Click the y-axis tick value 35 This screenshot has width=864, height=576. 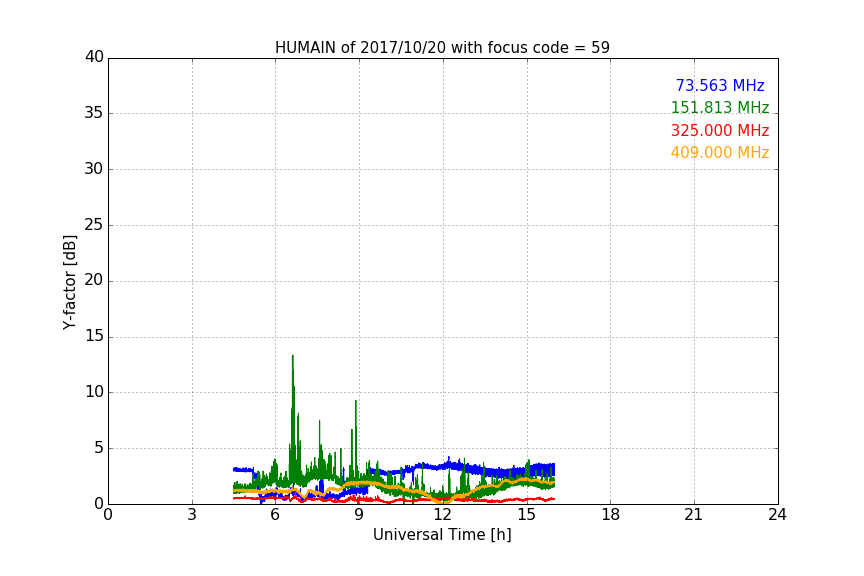(94, 113)
